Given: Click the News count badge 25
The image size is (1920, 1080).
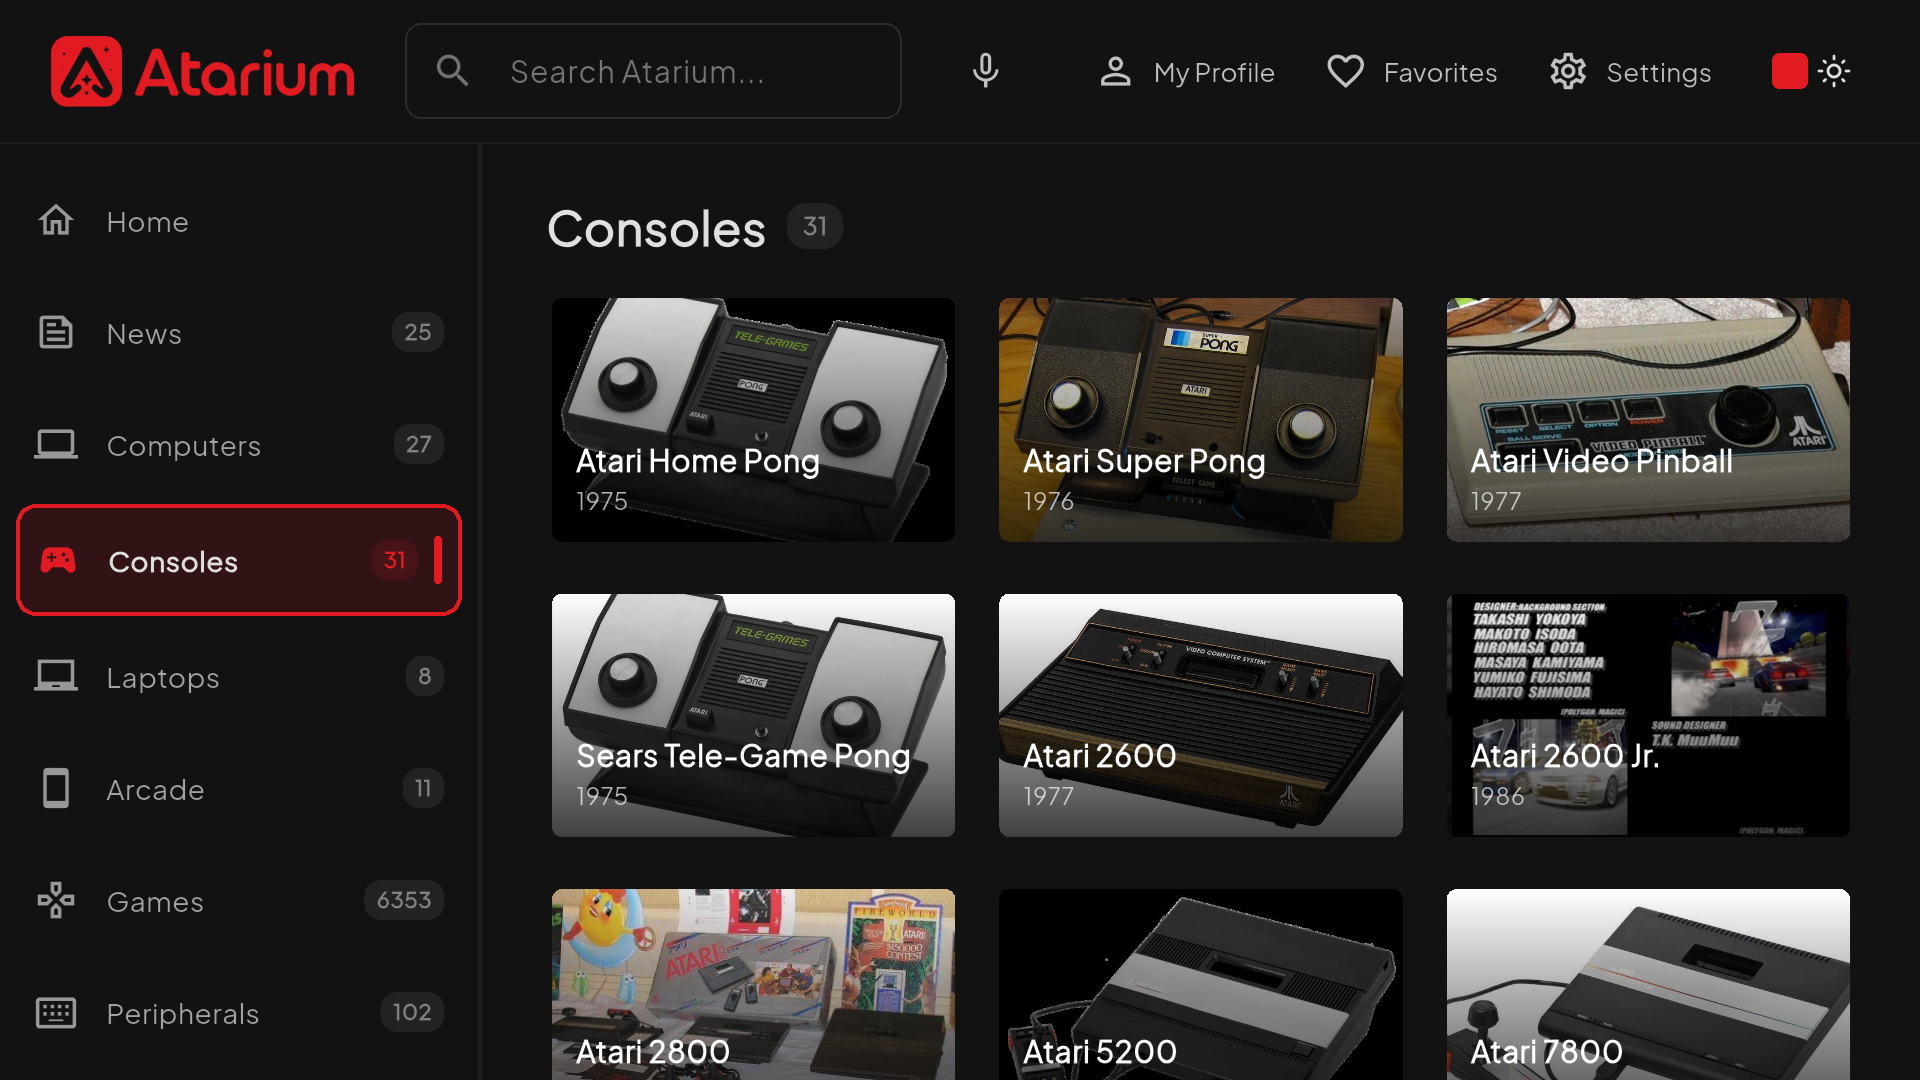Looking at the screenshot, I should (418, 332).
